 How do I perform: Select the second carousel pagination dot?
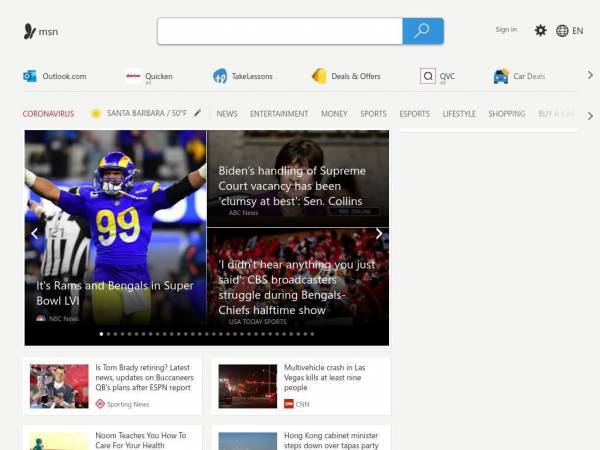[x=108, y=334]
